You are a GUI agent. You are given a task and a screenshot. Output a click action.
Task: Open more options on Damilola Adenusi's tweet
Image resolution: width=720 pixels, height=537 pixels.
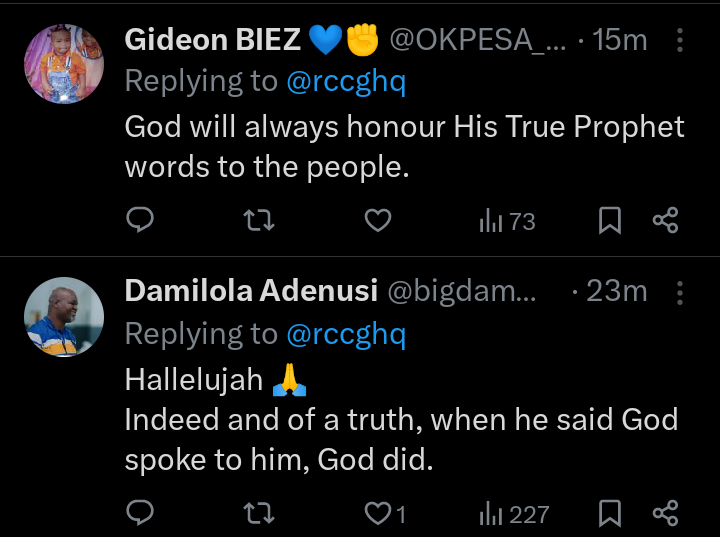coord(680,293)
